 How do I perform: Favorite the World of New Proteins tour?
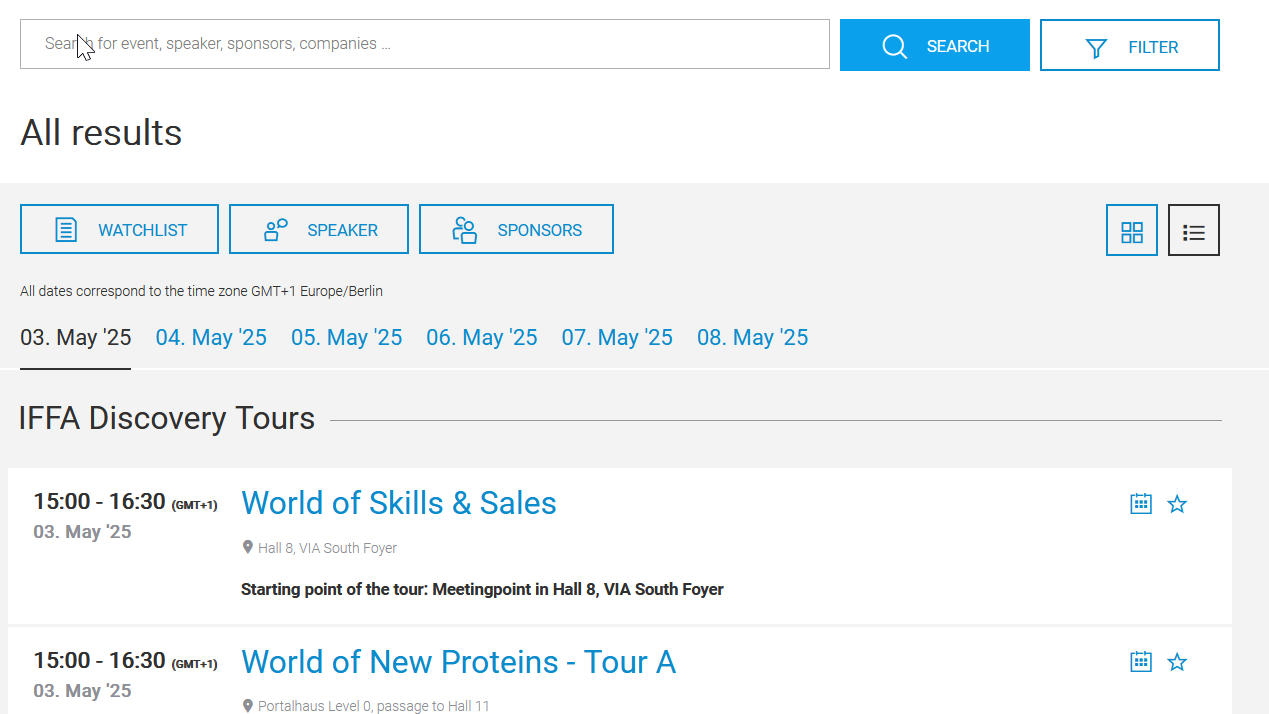click(x=1178, y=662)
